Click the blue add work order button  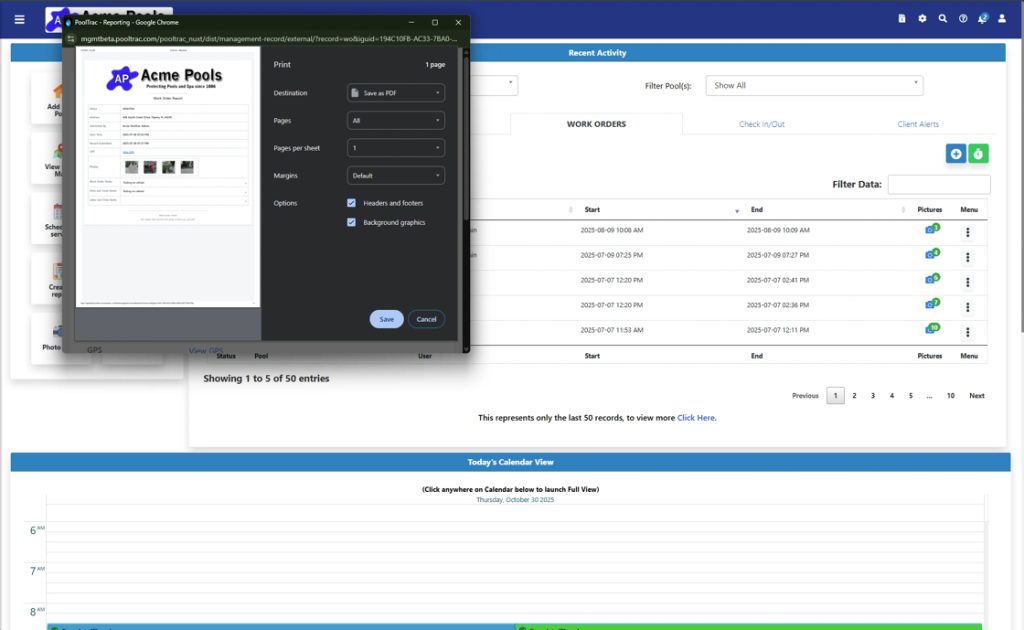click(x=956, y=153)
